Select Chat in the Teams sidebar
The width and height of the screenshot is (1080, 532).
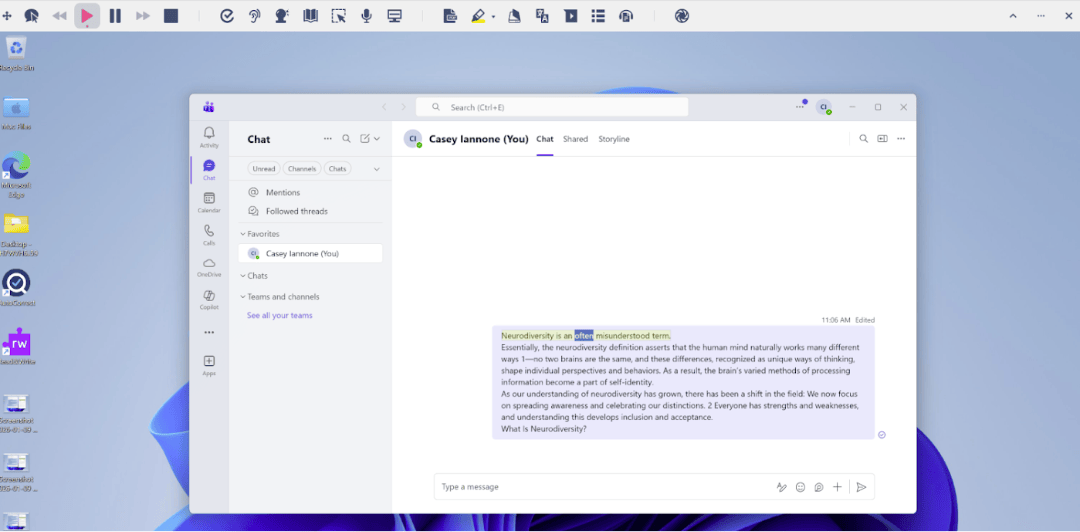point(209,170)
